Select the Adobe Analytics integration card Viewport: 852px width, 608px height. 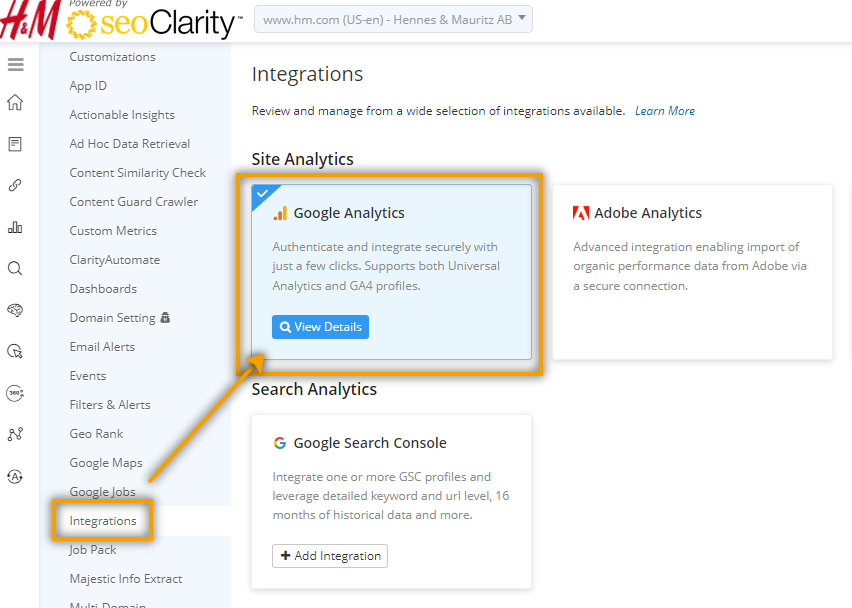pos(692,270)
